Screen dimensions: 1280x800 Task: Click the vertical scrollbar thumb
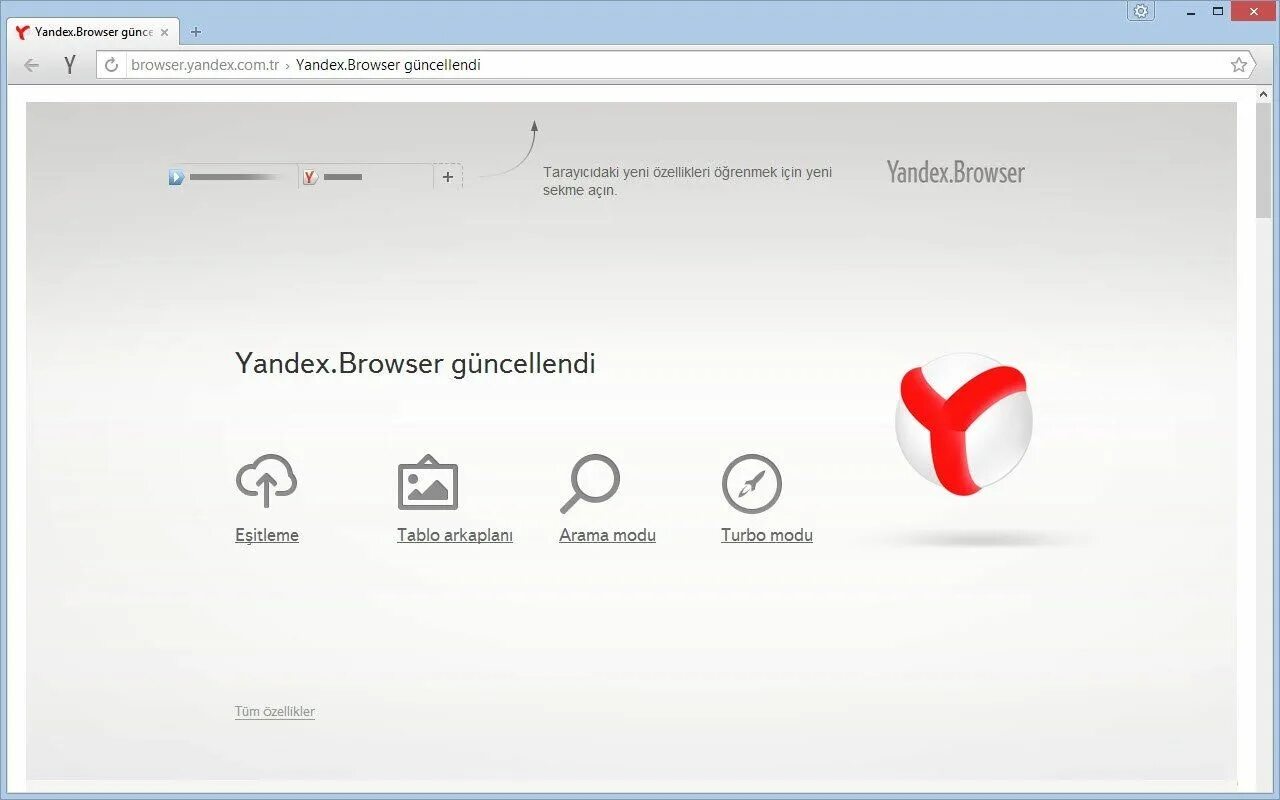pos(1264,160)
